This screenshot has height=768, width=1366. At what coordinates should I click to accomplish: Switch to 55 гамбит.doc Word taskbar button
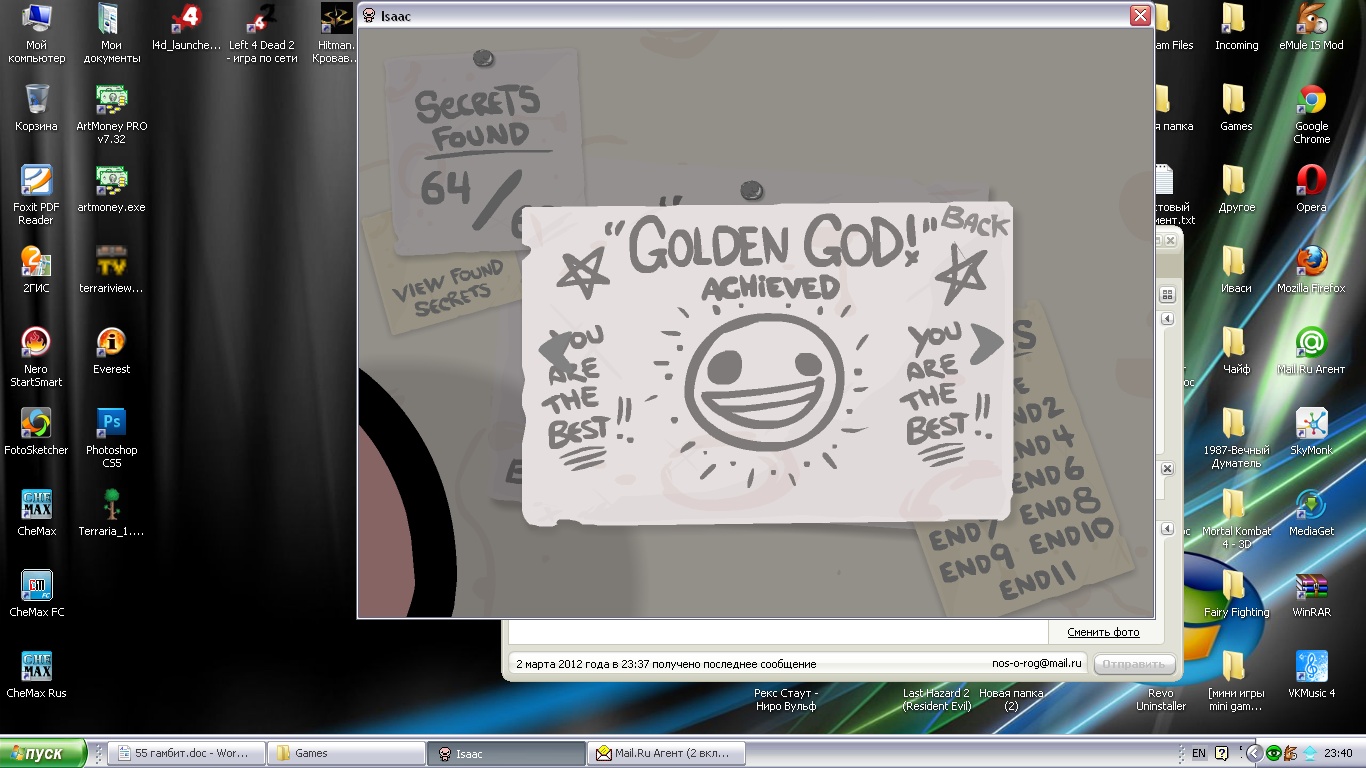pyautogui.click(x=187, y=754)
